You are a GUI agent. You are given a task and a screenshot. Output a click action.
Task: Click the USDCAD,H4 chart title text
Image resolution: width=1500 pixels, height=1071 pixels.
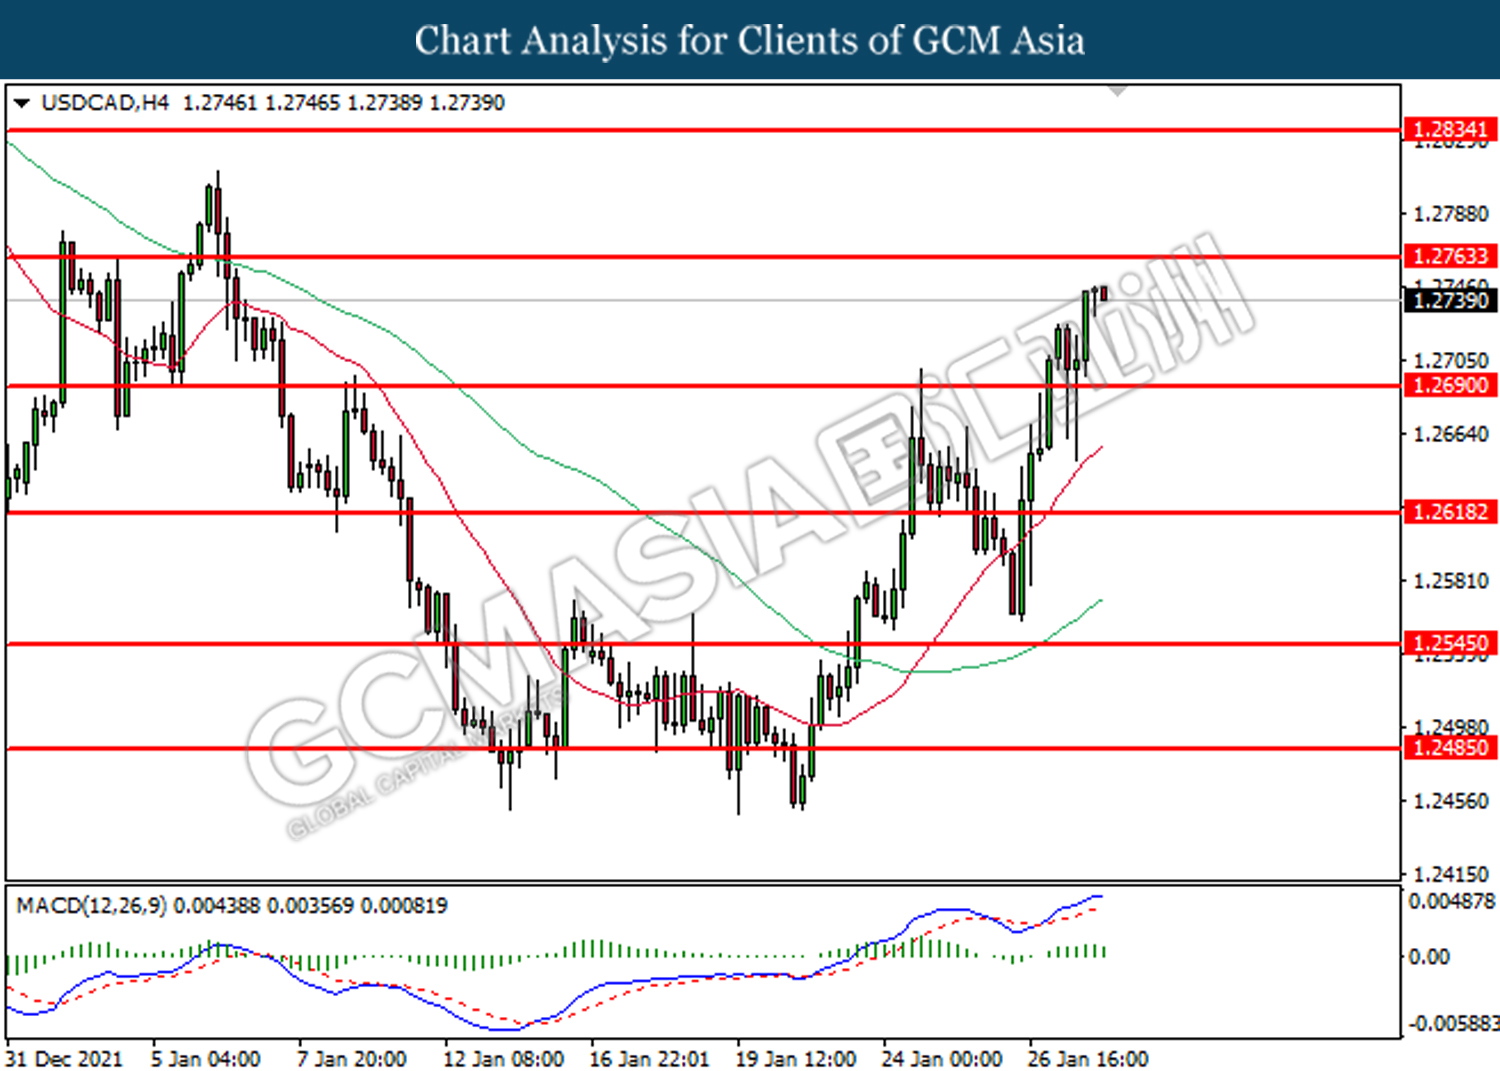(105, 103)
